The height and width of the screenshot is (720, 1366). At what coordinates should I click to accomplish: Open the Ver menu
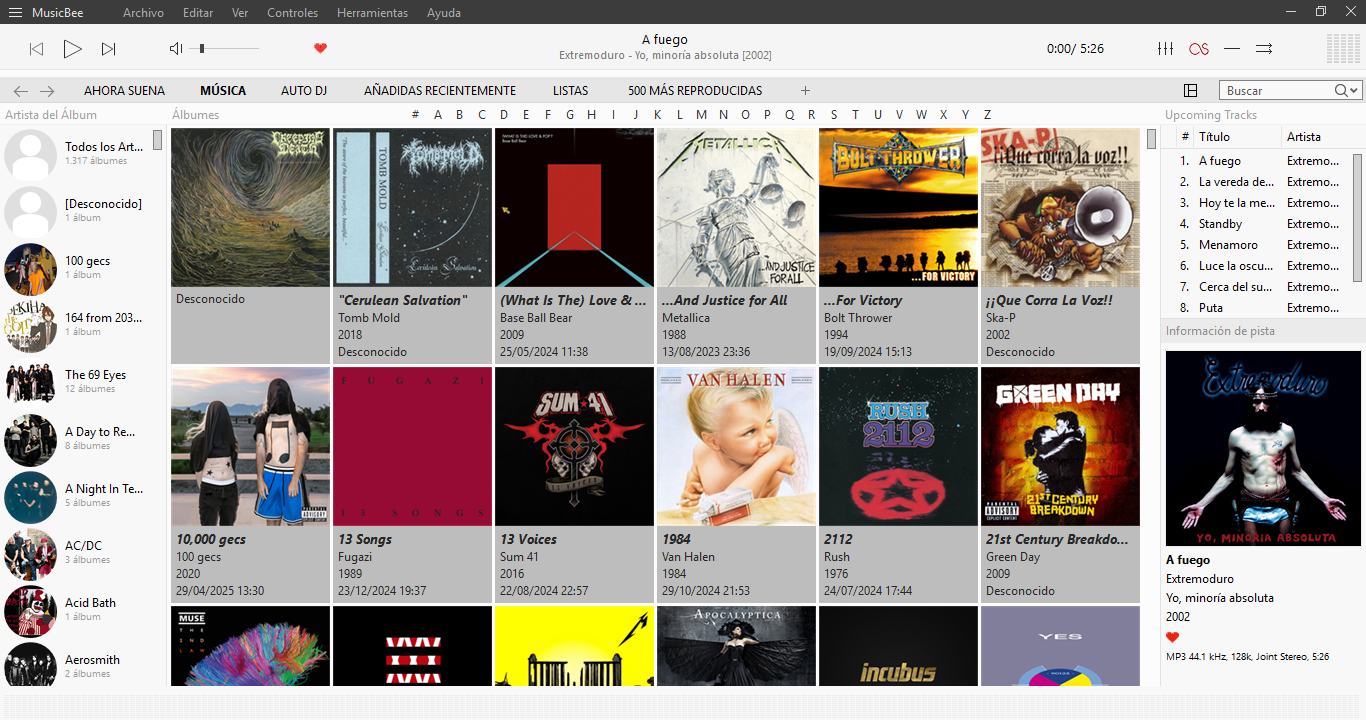[240, 13]
